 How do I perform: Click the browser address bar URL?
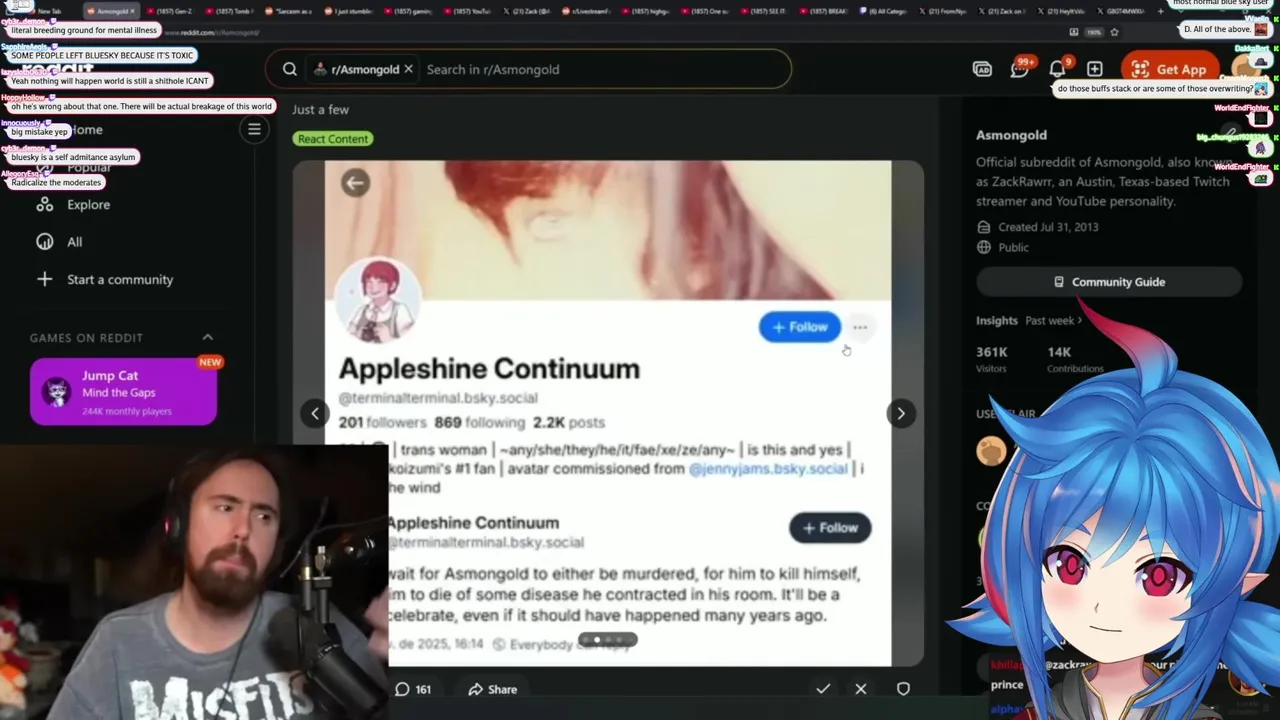(212, 32)
